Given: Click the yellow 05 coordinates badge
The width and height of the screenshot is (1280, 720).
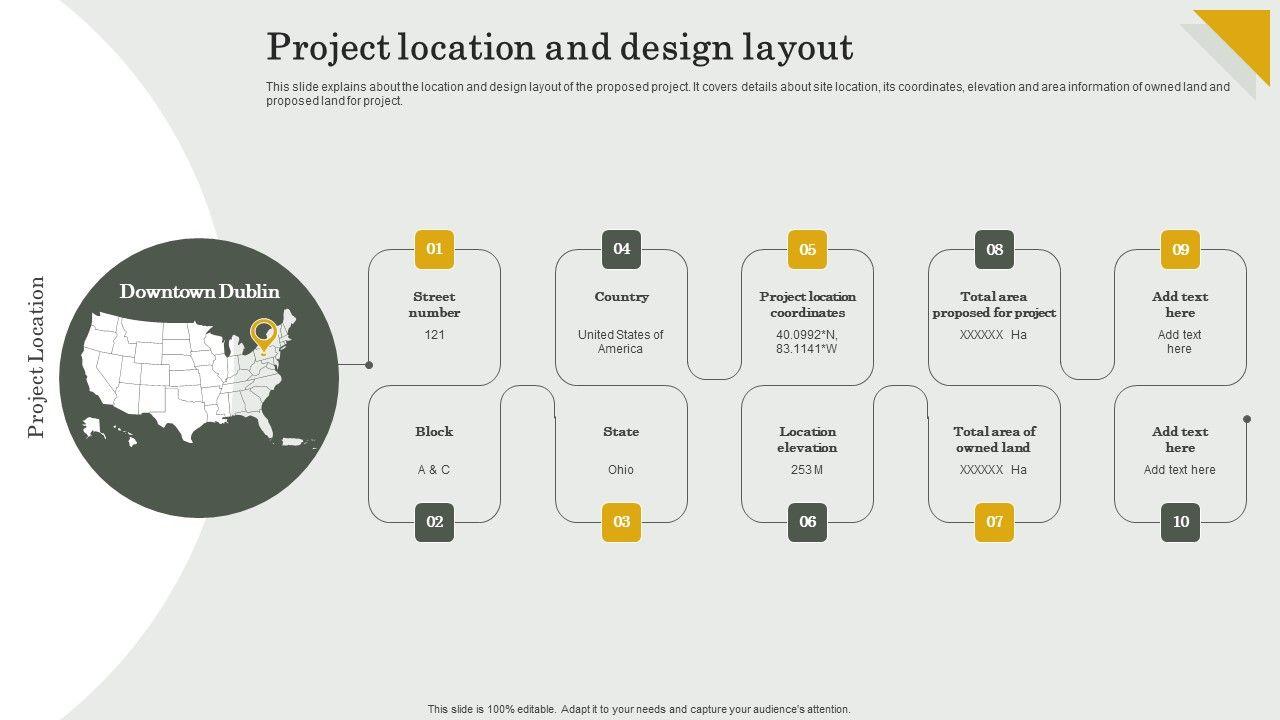Looking at the screenshot, I should (x=807, y=249).
